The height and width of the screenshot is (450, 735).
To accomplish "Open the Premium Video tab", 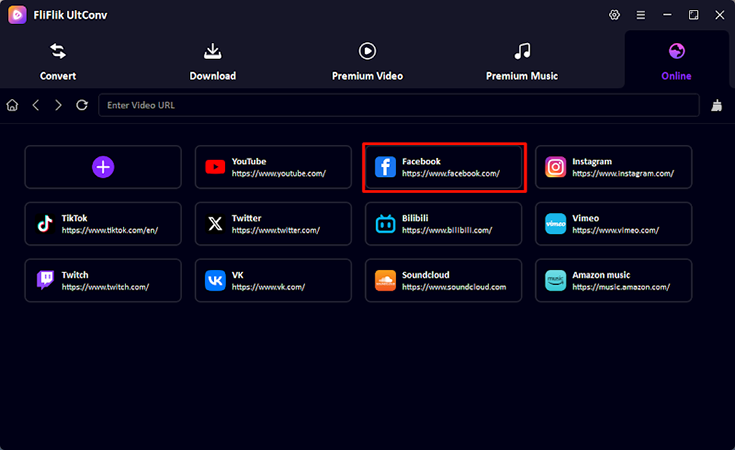I will pos(367,62).
